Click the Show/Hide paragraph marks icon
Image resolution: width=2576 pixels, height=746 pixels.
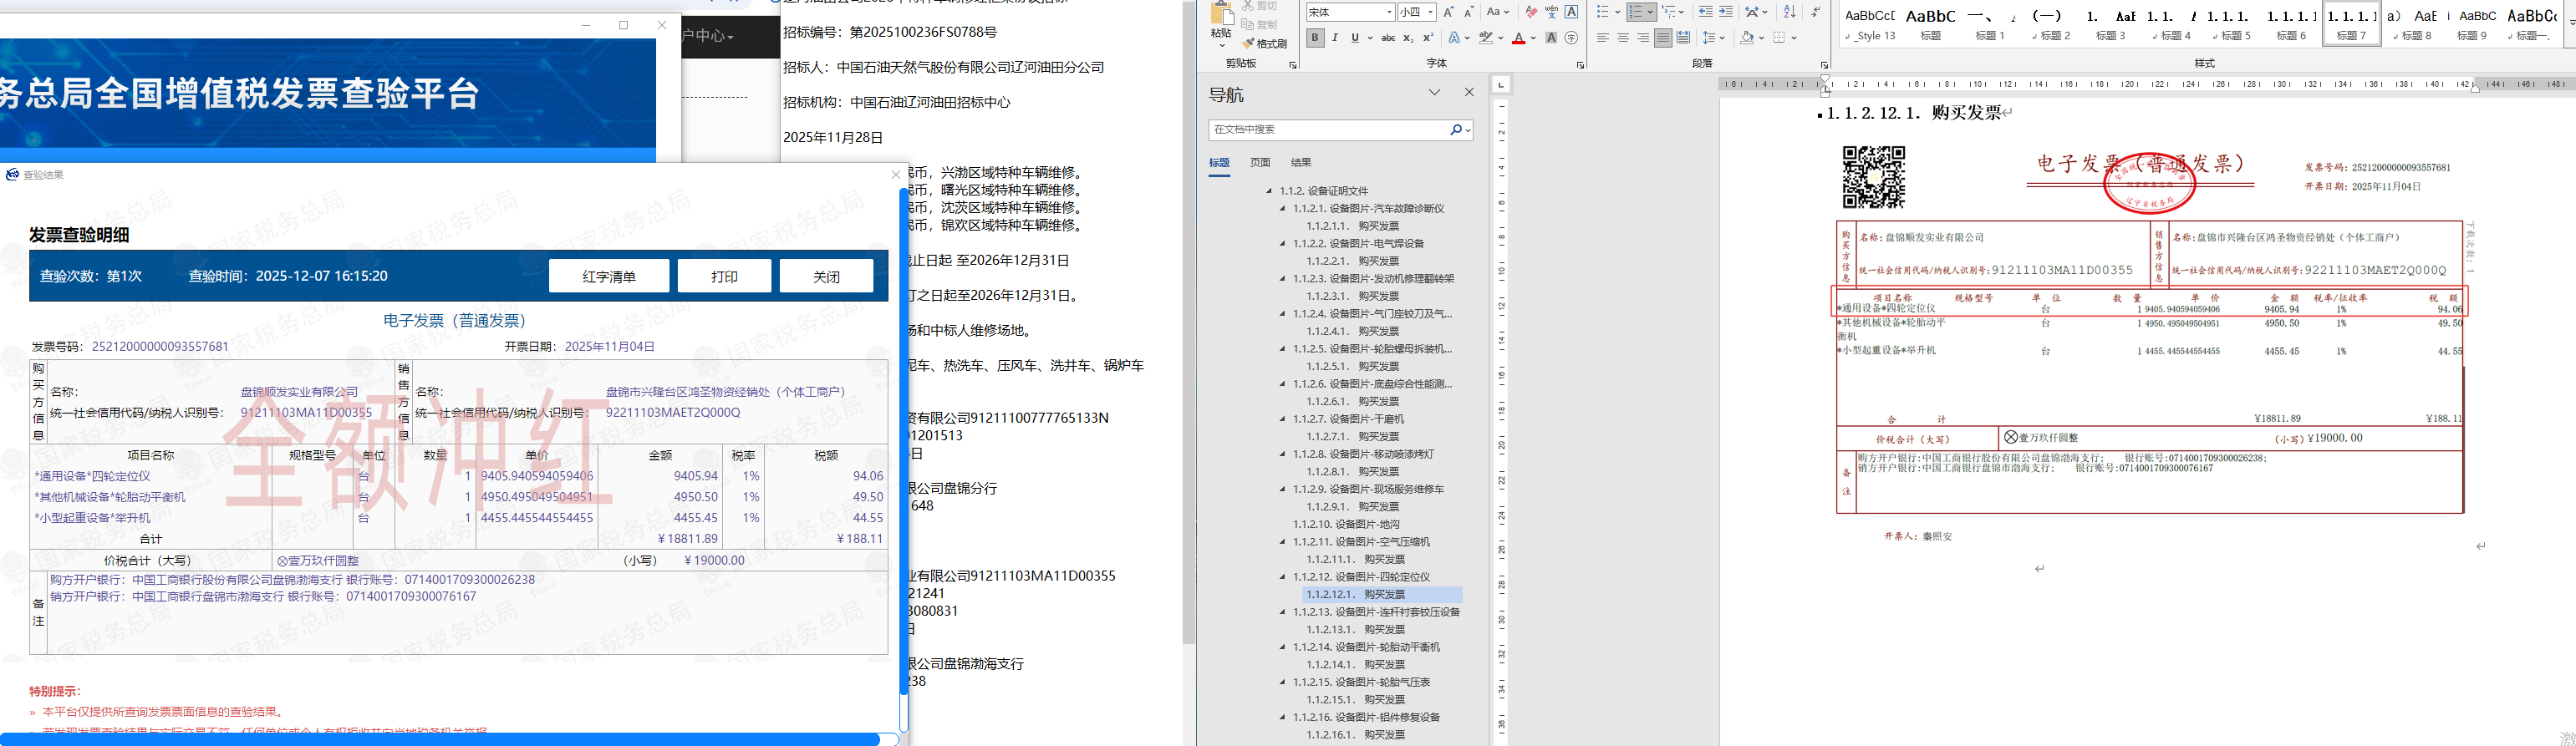1816,12
